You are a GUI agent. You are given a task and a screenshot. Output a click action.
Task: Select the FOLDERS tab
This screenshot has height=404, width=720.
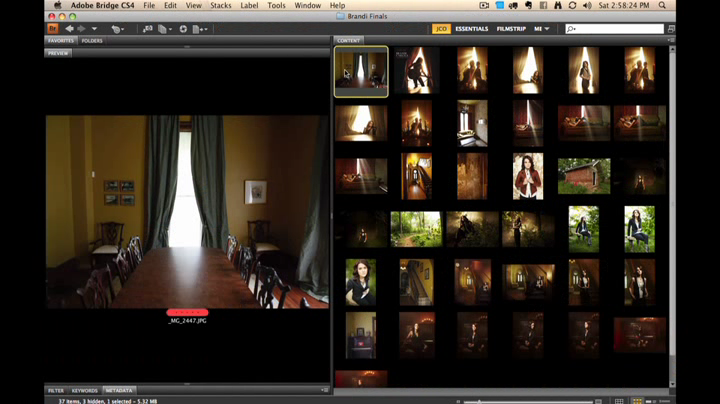pos(92,40)
